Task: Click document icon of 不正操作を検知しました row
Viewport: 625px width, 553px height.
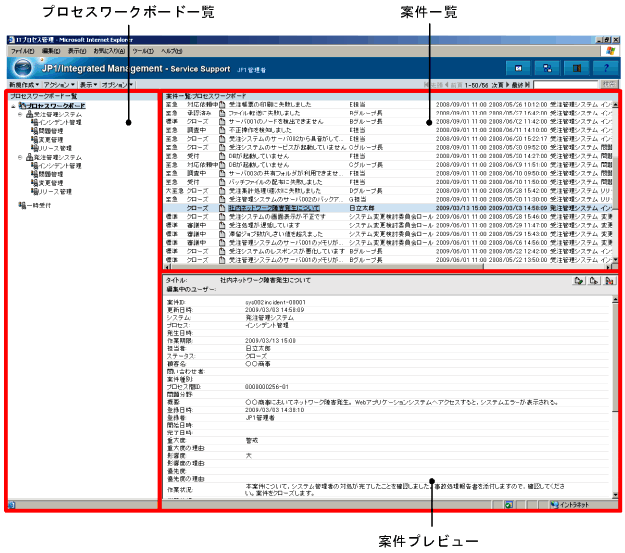Action: click(x=222, y=130)
